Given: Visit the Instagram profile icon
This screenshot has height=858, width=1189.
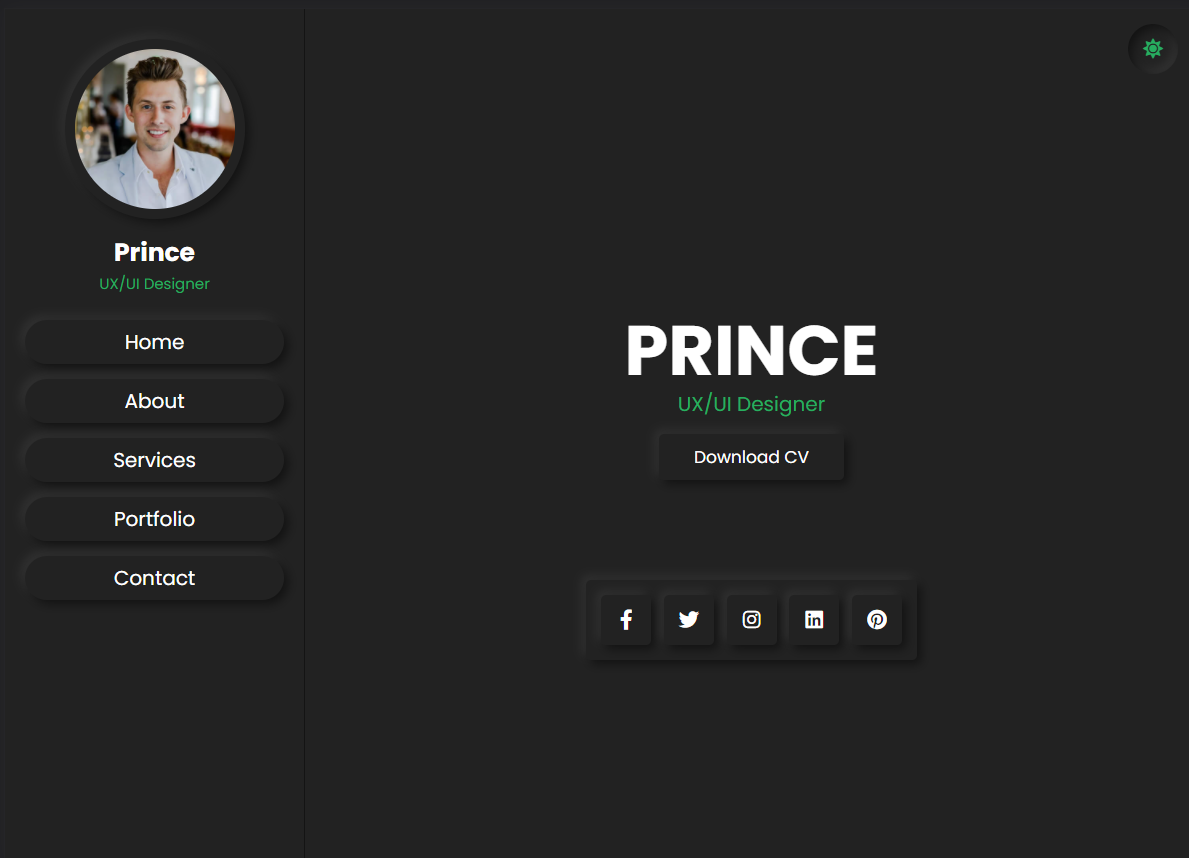Looking at the screenshot, I should pos(751,620).
